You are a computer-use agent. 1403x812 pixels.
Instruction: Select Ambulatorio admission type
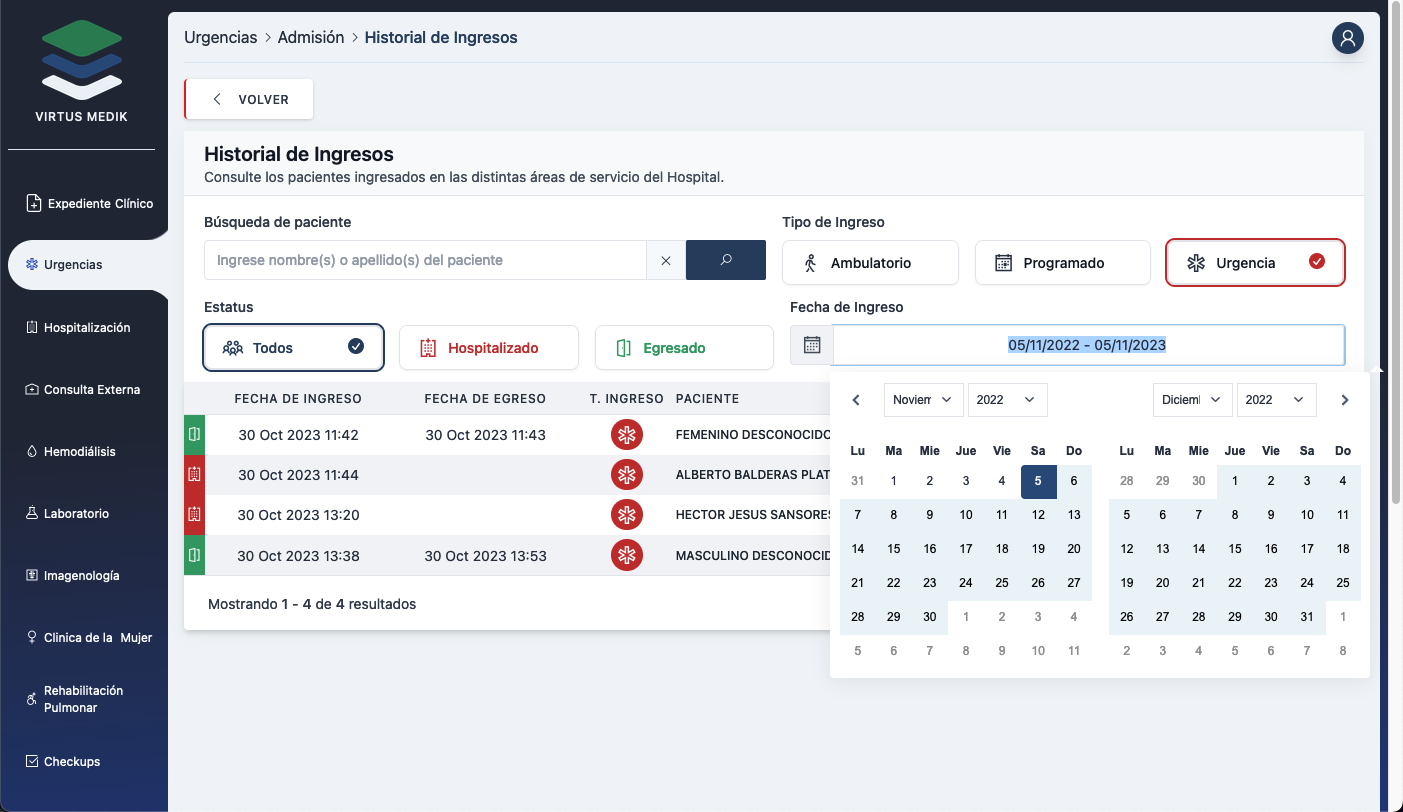pyautogui.click(x=870, y=263)
